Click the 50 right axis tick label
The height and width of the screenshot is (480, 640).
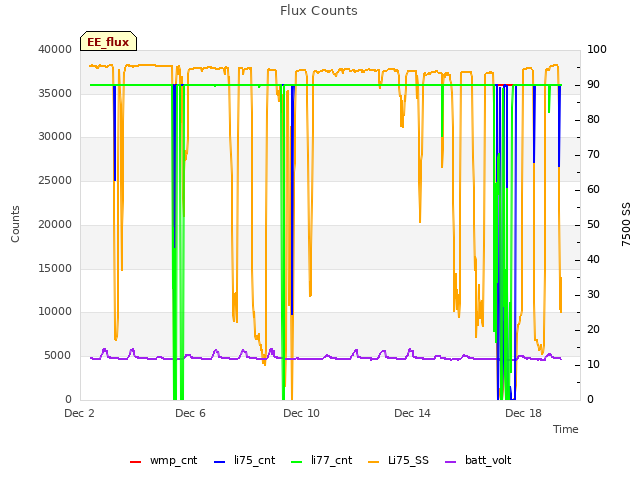click(593, 224)
